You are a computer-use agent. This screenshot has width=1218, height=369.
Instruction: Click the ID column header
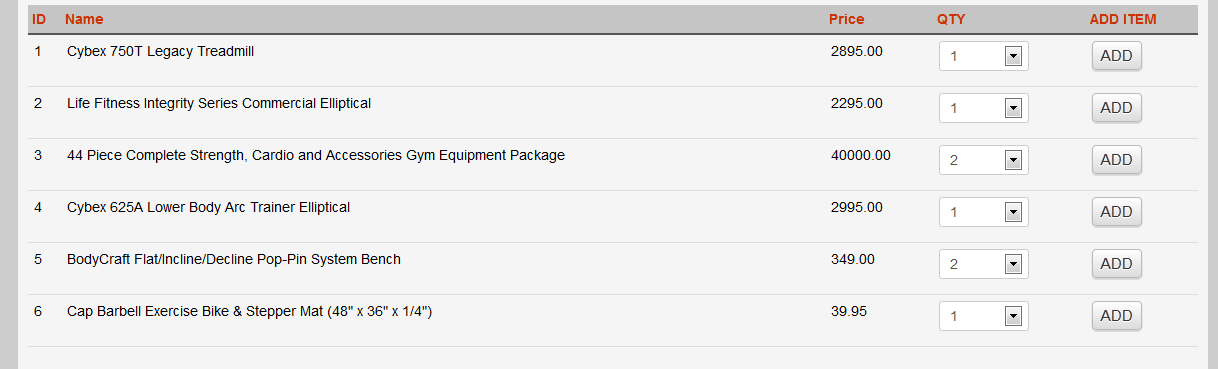(39, 19)
